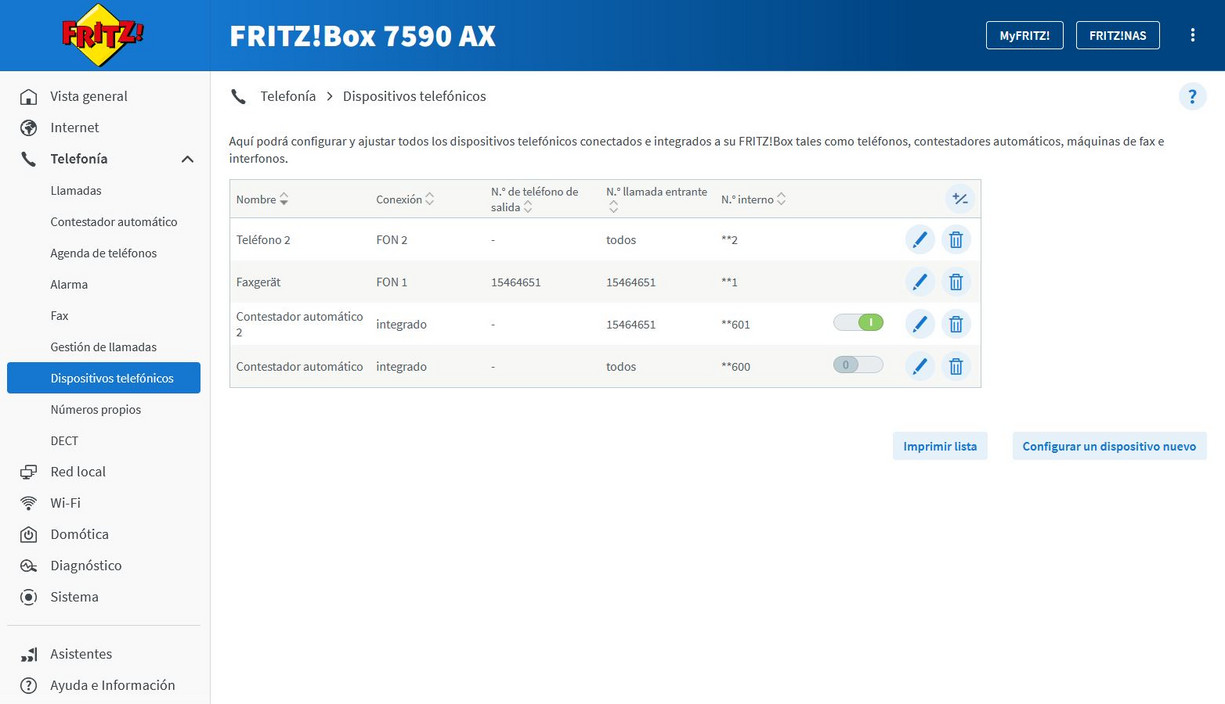Image resolution: width=1225 pixels, height=704 pixels.
Task: Disable Contestador automático 2 toggle
Action: (858, 323)
